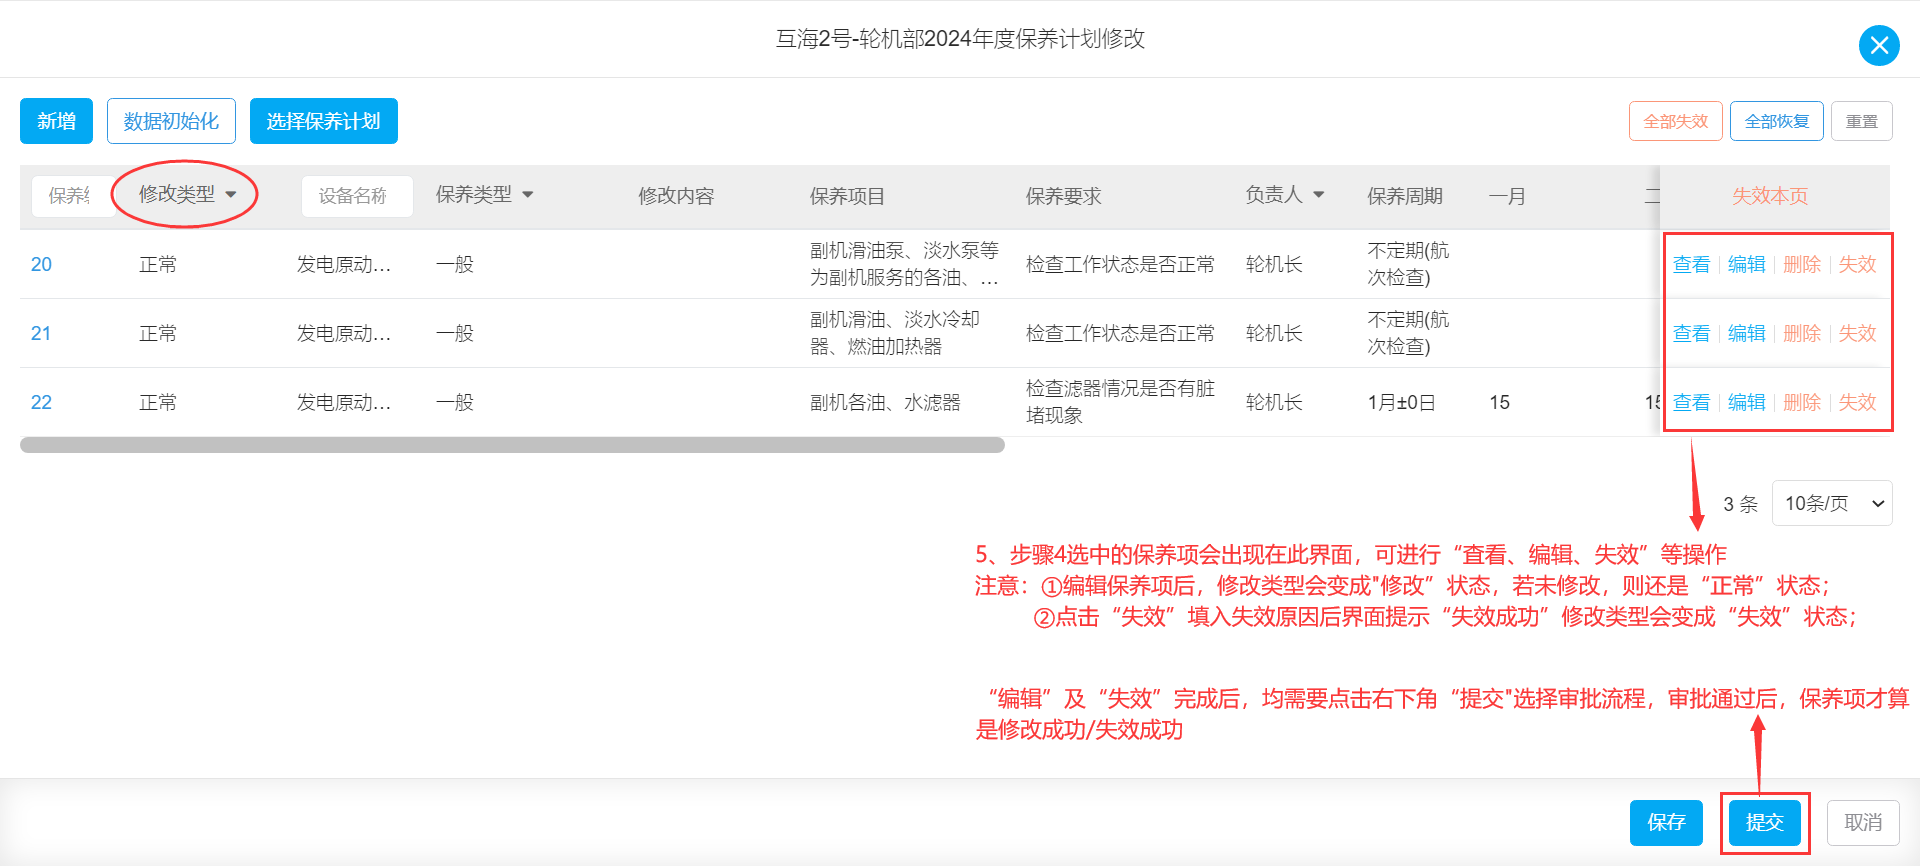Viewport: 1920px width, 868px height.
Task: Click the dialog title 互海2号-轮机部2024年度保养计划修改
Action: click(960, 39)
